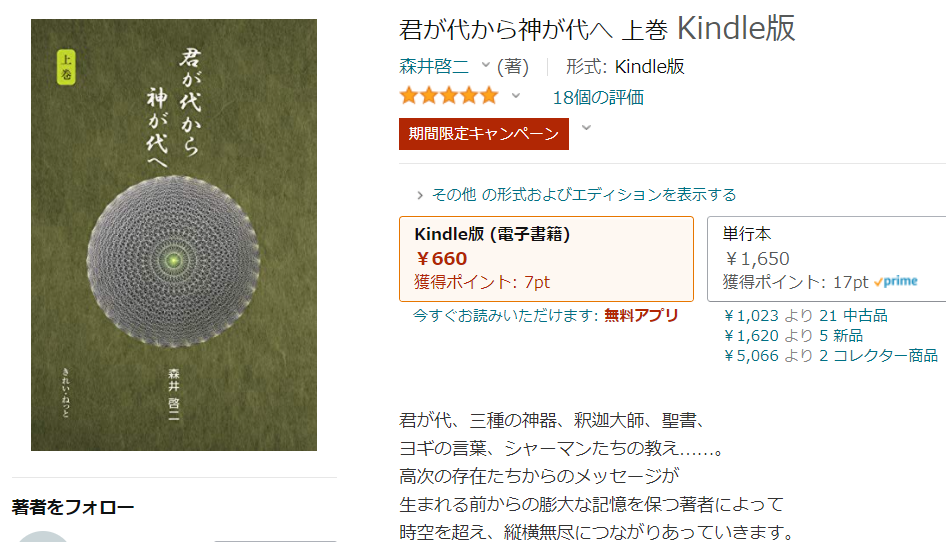946x542 pixels.
Task: Open the 君が代から神が代へ book cover image
Action: coord(174,235)
